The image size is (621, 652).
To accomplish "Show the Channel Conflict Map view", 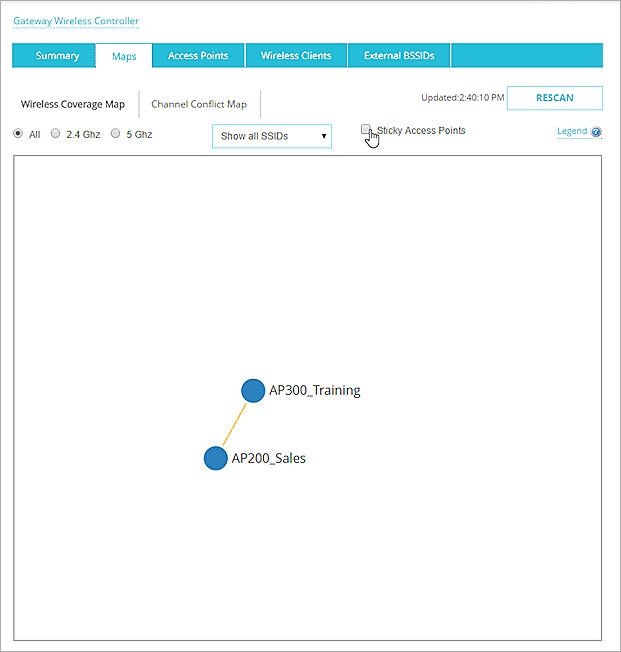I will point(199,104).
